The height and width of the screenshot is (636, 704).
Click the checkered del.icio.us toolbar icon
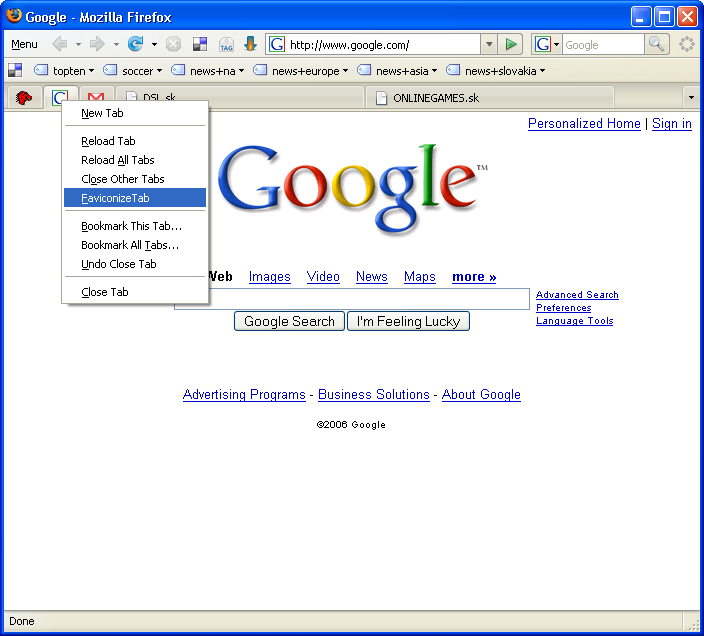(199, 44)
